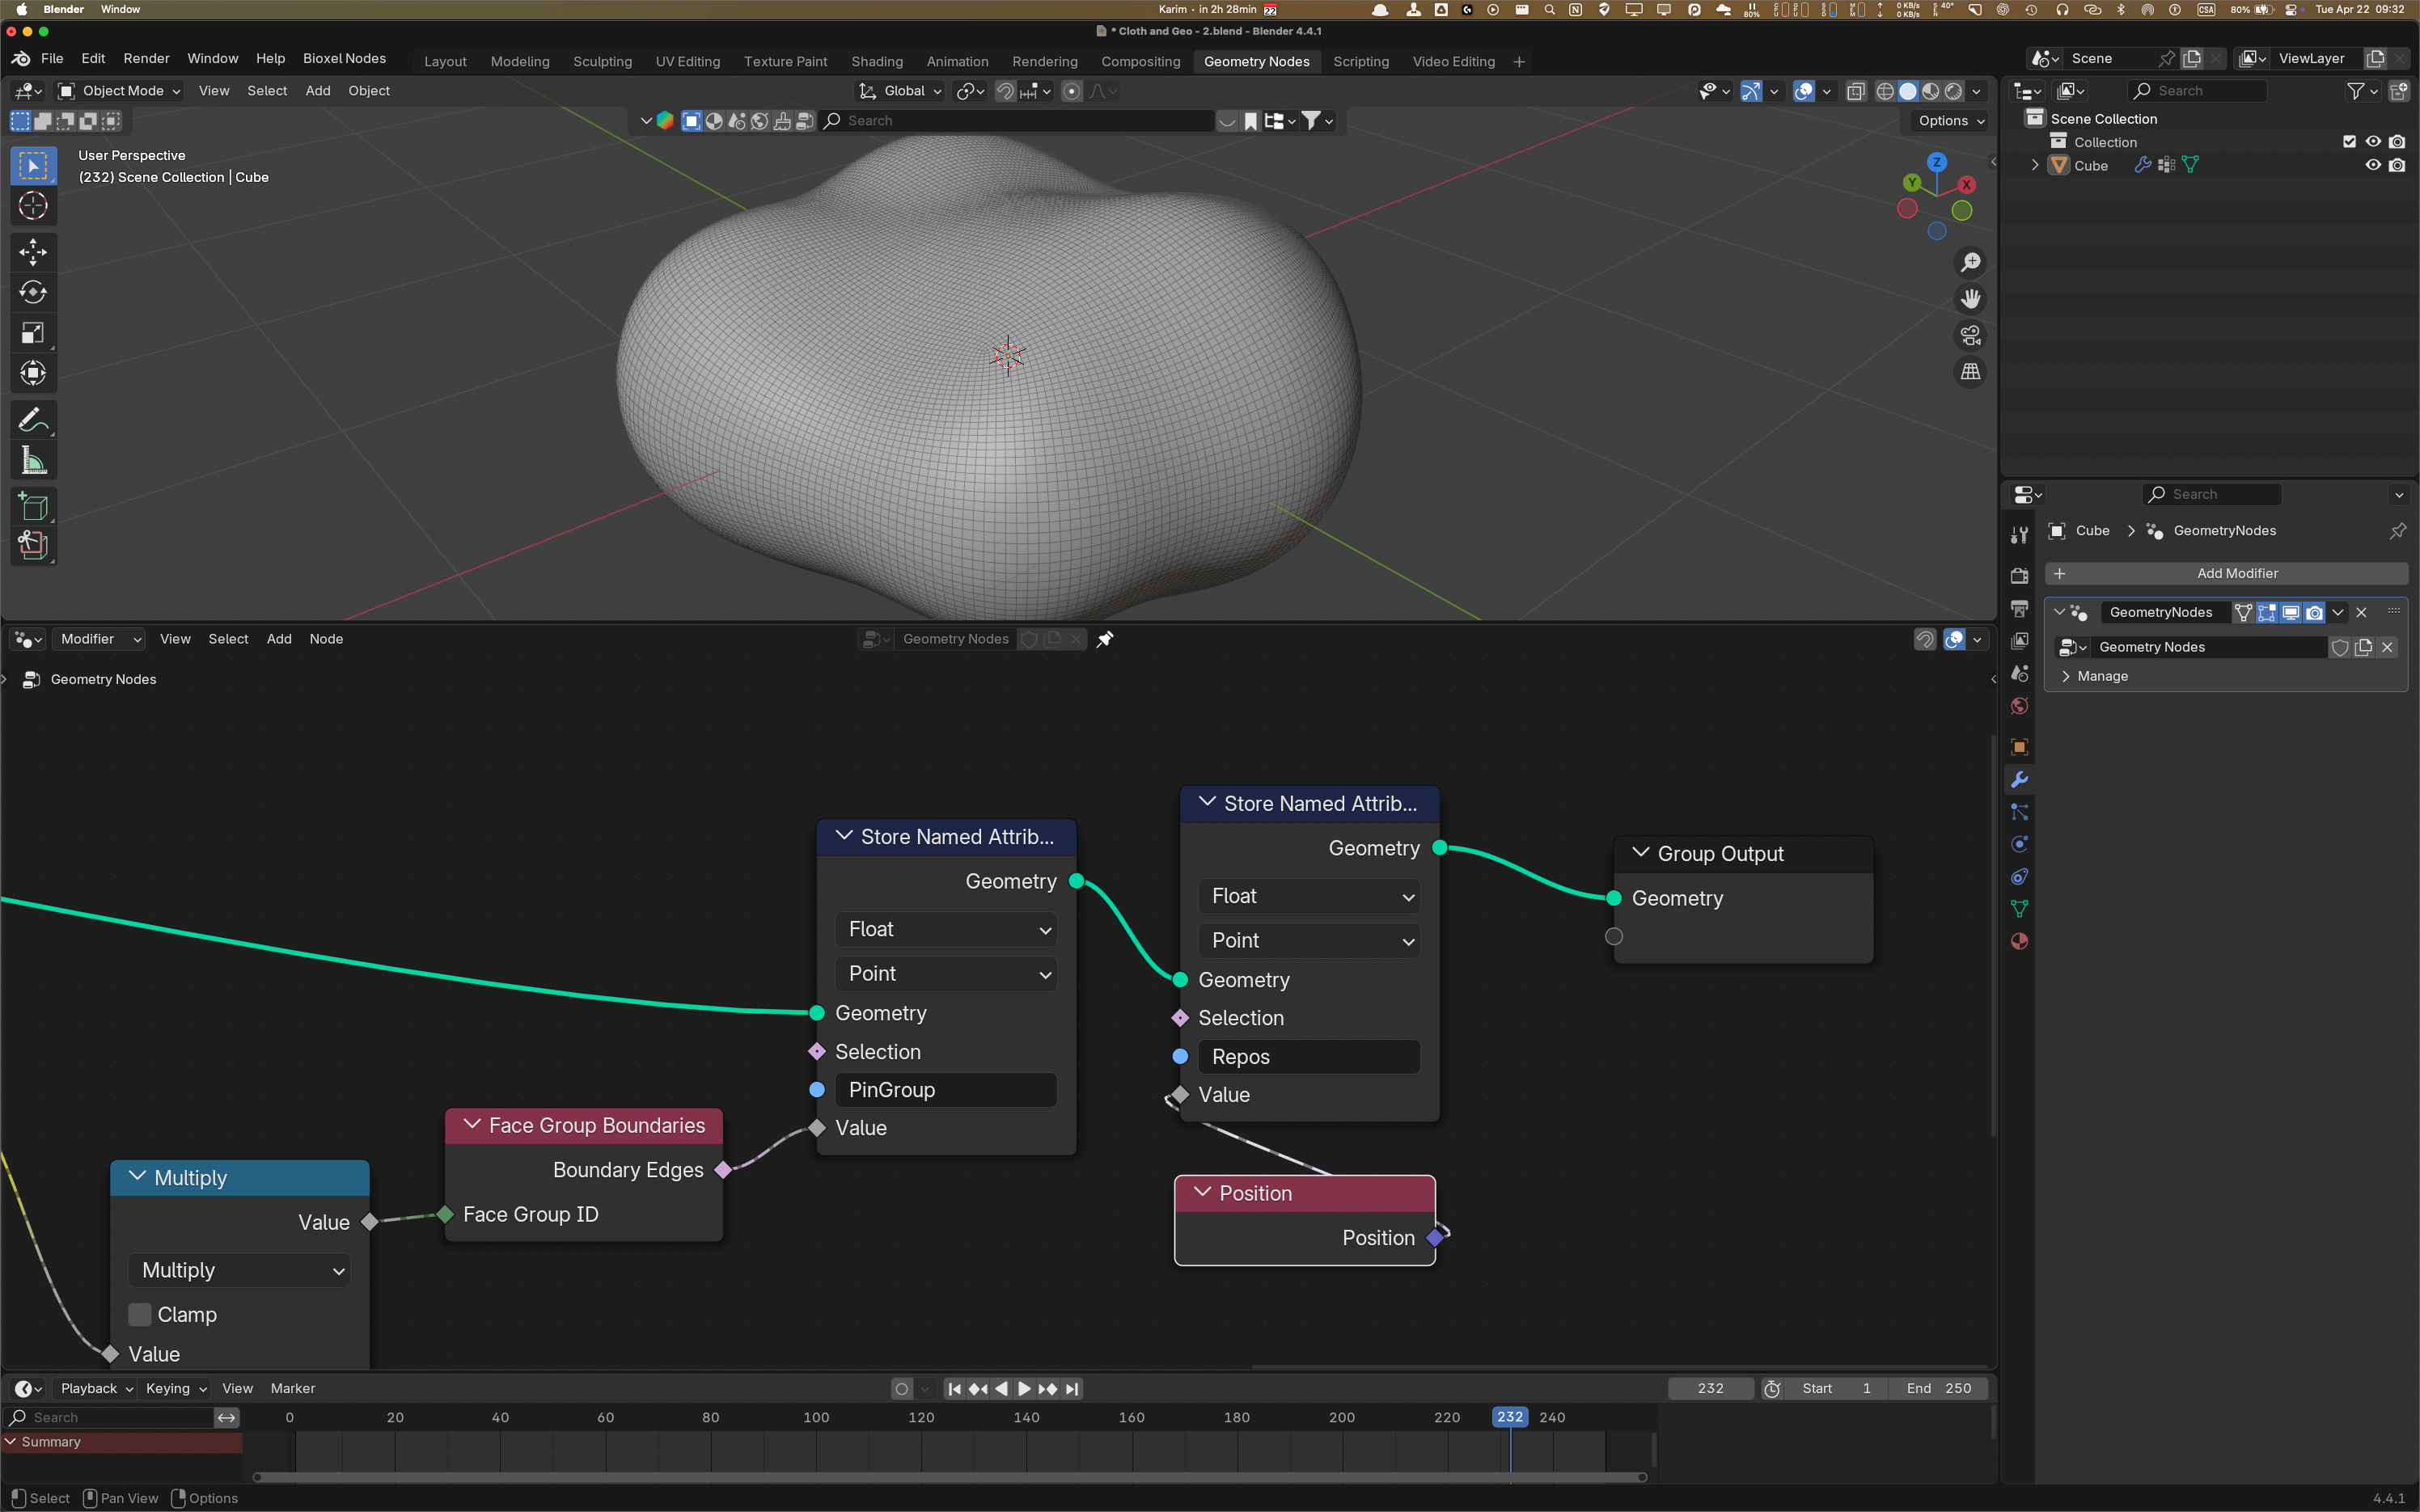The width and height of the screenshot is (2420, 1512).
Task: Toggle viewport overlays button
Action: click(x=1804, y=91)
